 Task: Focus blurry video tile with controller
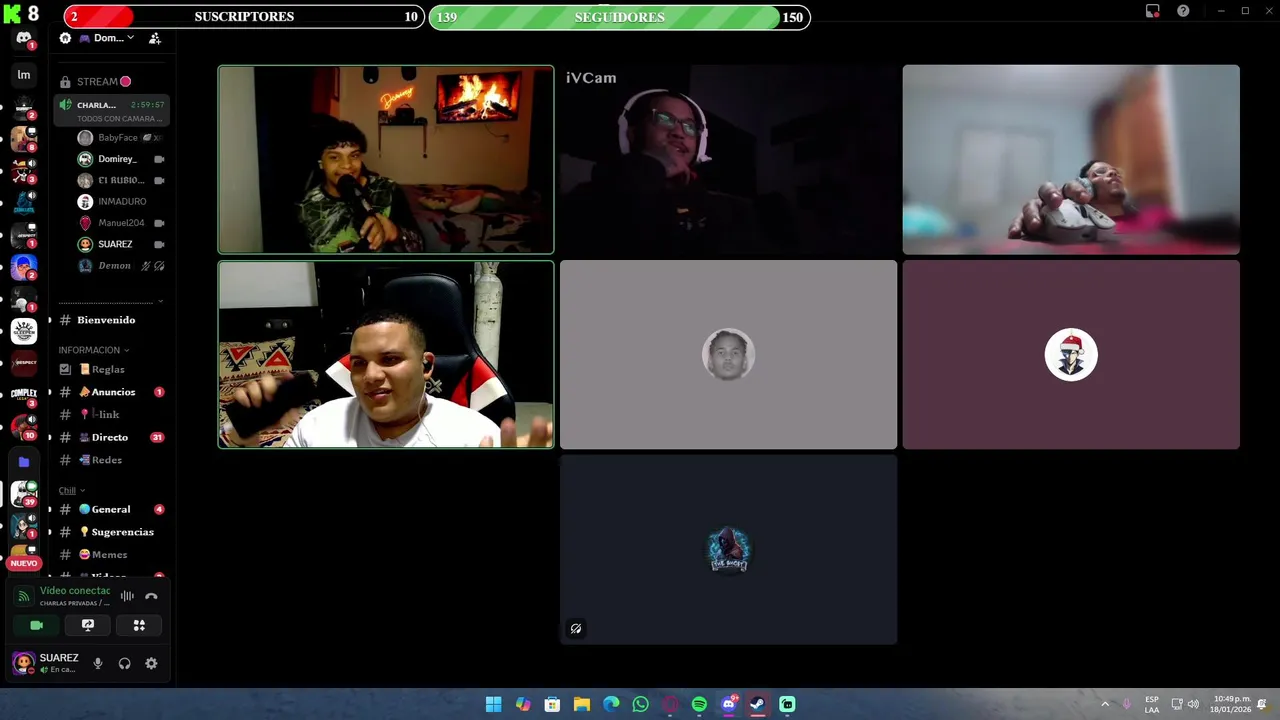point(1071,160)
